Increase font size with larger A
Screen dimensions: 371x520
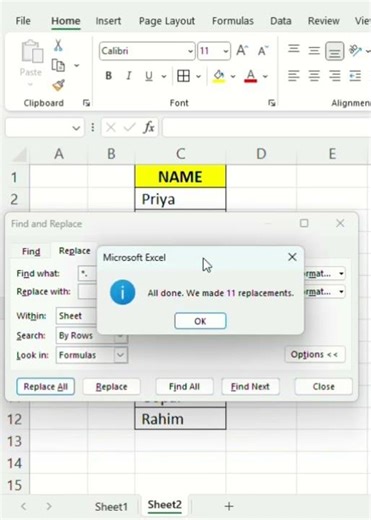tap(242, 51)
